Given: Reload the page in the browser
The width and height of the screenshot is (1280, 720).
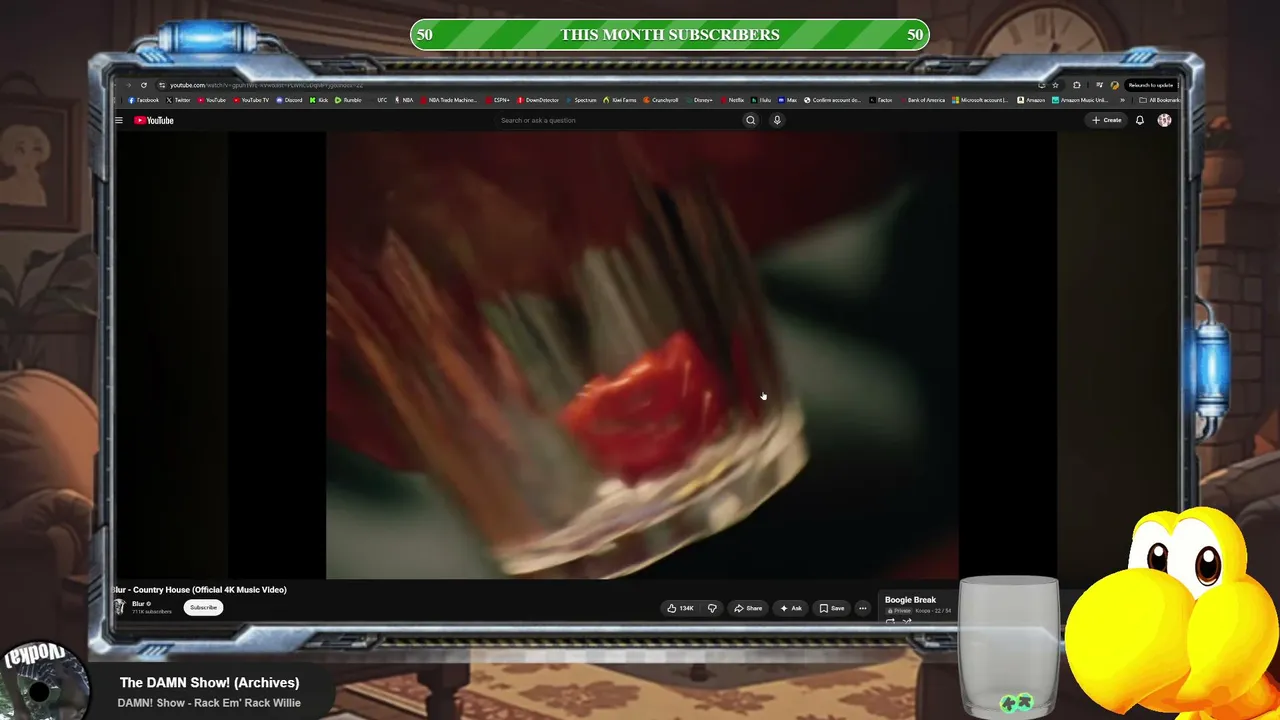Looking at the screenshot, I should [x=144, y=85].
